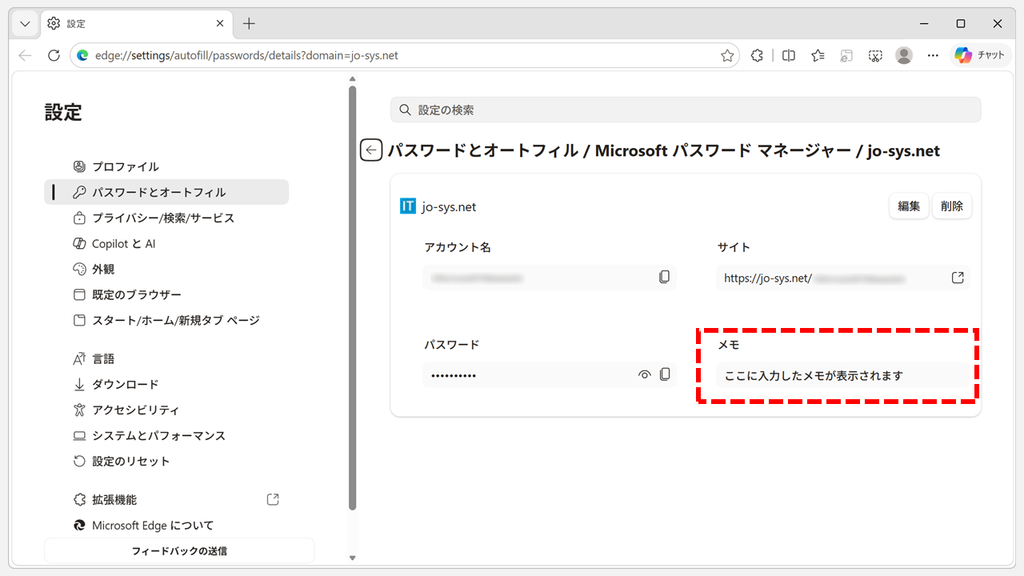Click the memo text ここに入力したメモが表示されます
This screenshot has height=576, width=1024.
click(814, 376)
